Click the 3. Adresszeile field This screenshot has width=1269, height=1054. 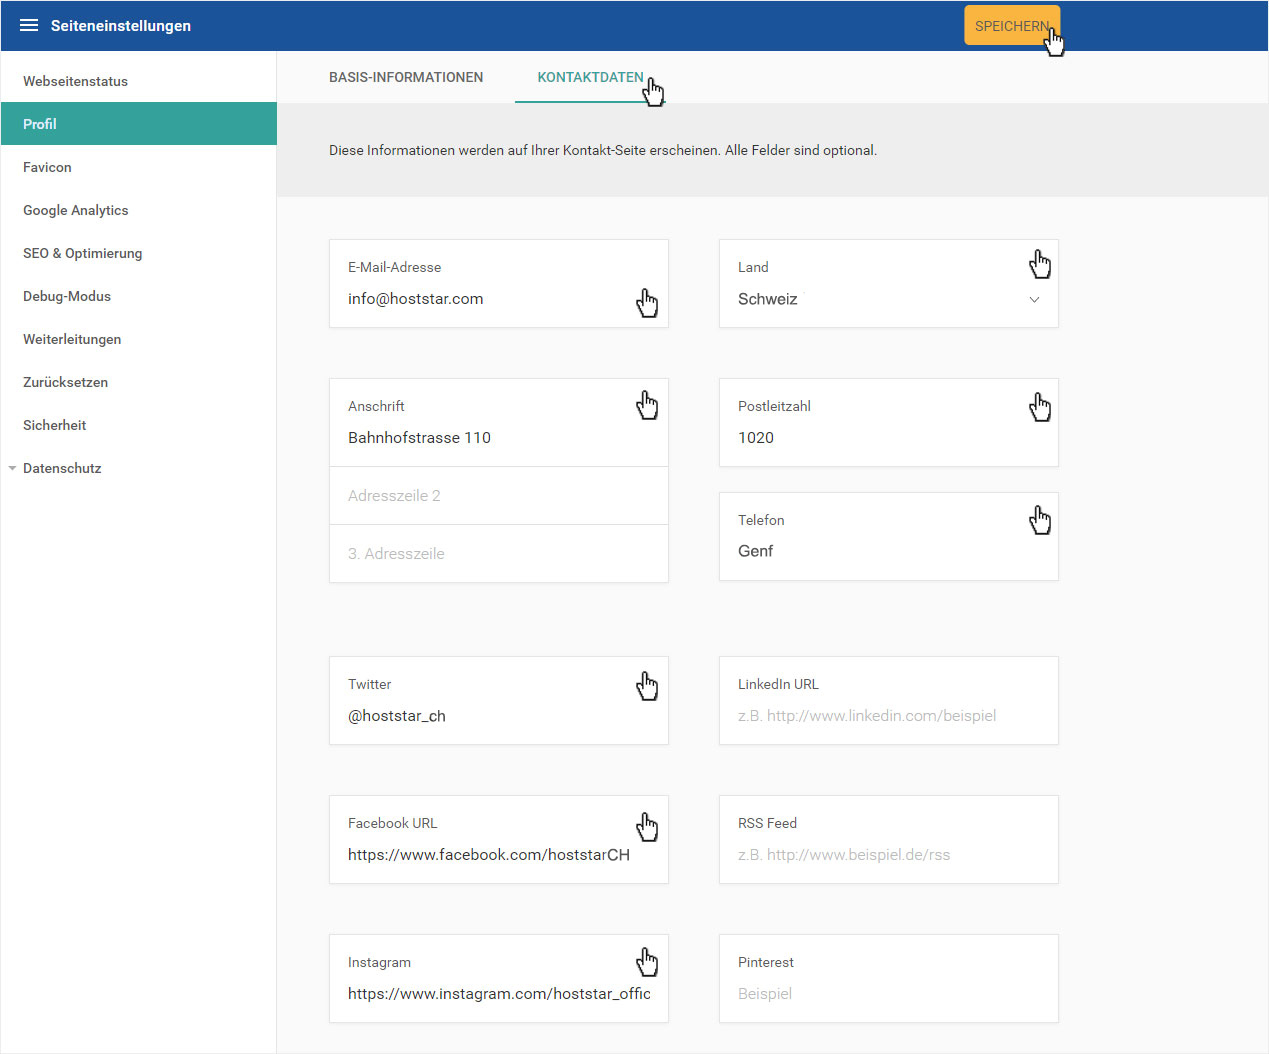(499, 554)
